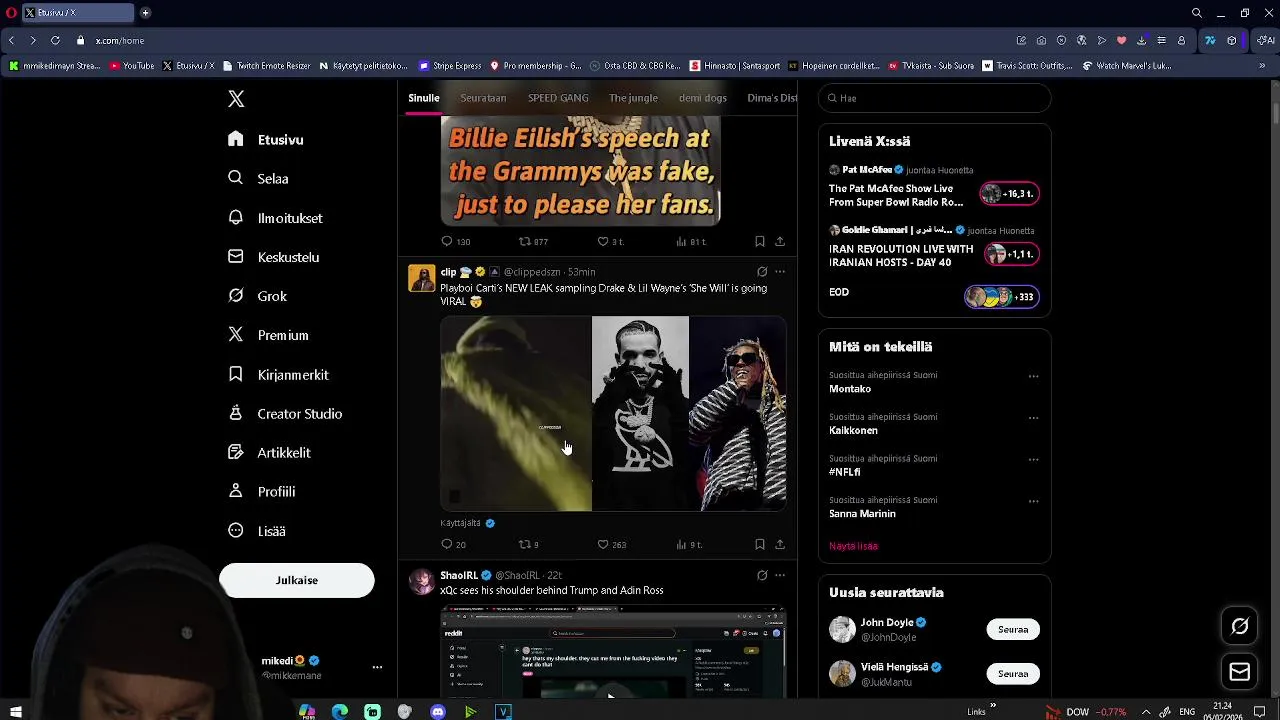The height and width of the screenshot is (720, 1280).
Task: Click Näytä lisää link
Action: click(x=853, y=546)
